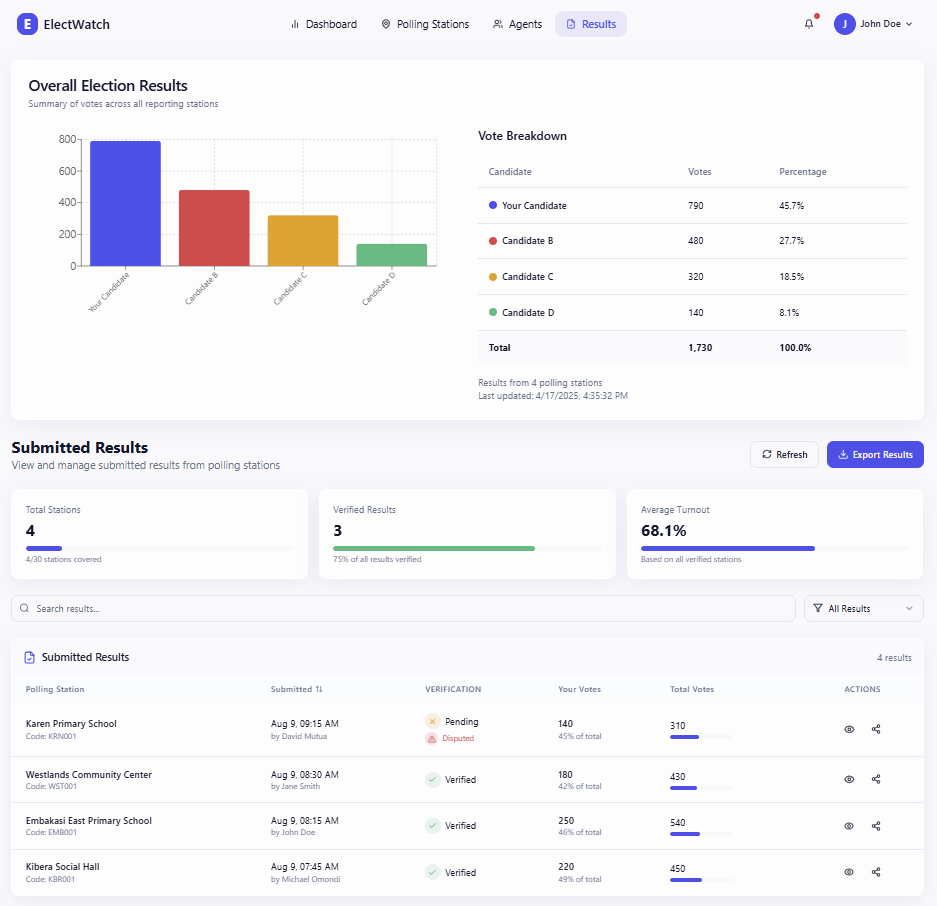Click the blue Your Candidate bar in chart
The image size is (937, 906).
125,204
